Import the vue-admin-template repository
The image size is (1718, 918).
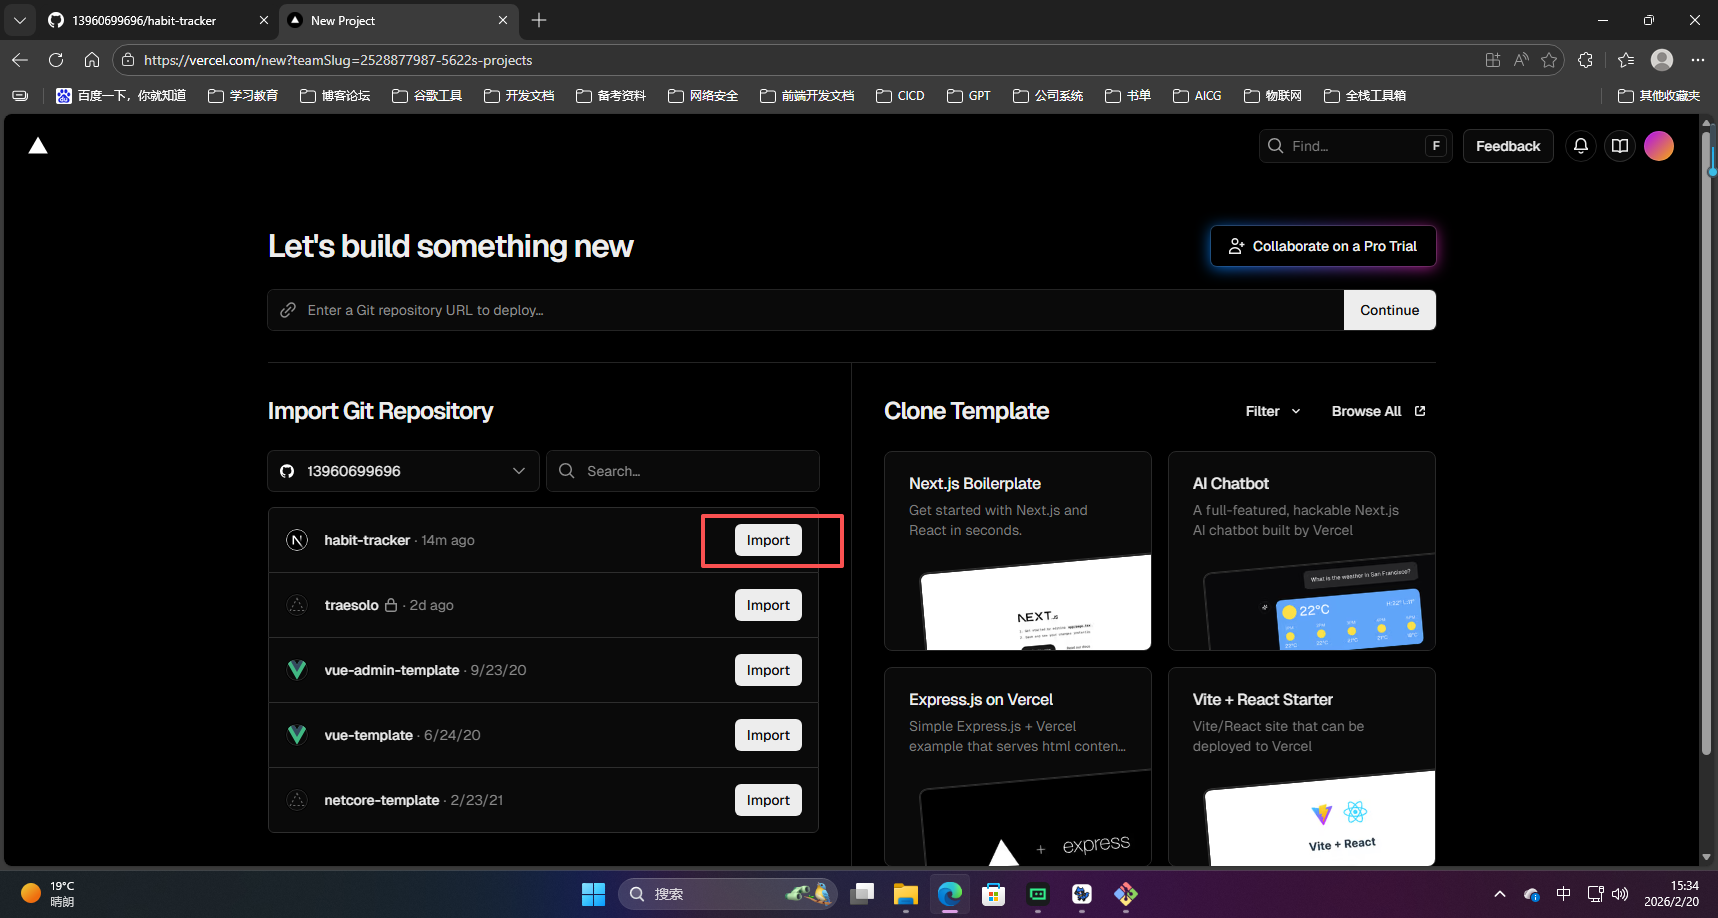[768, 670]
